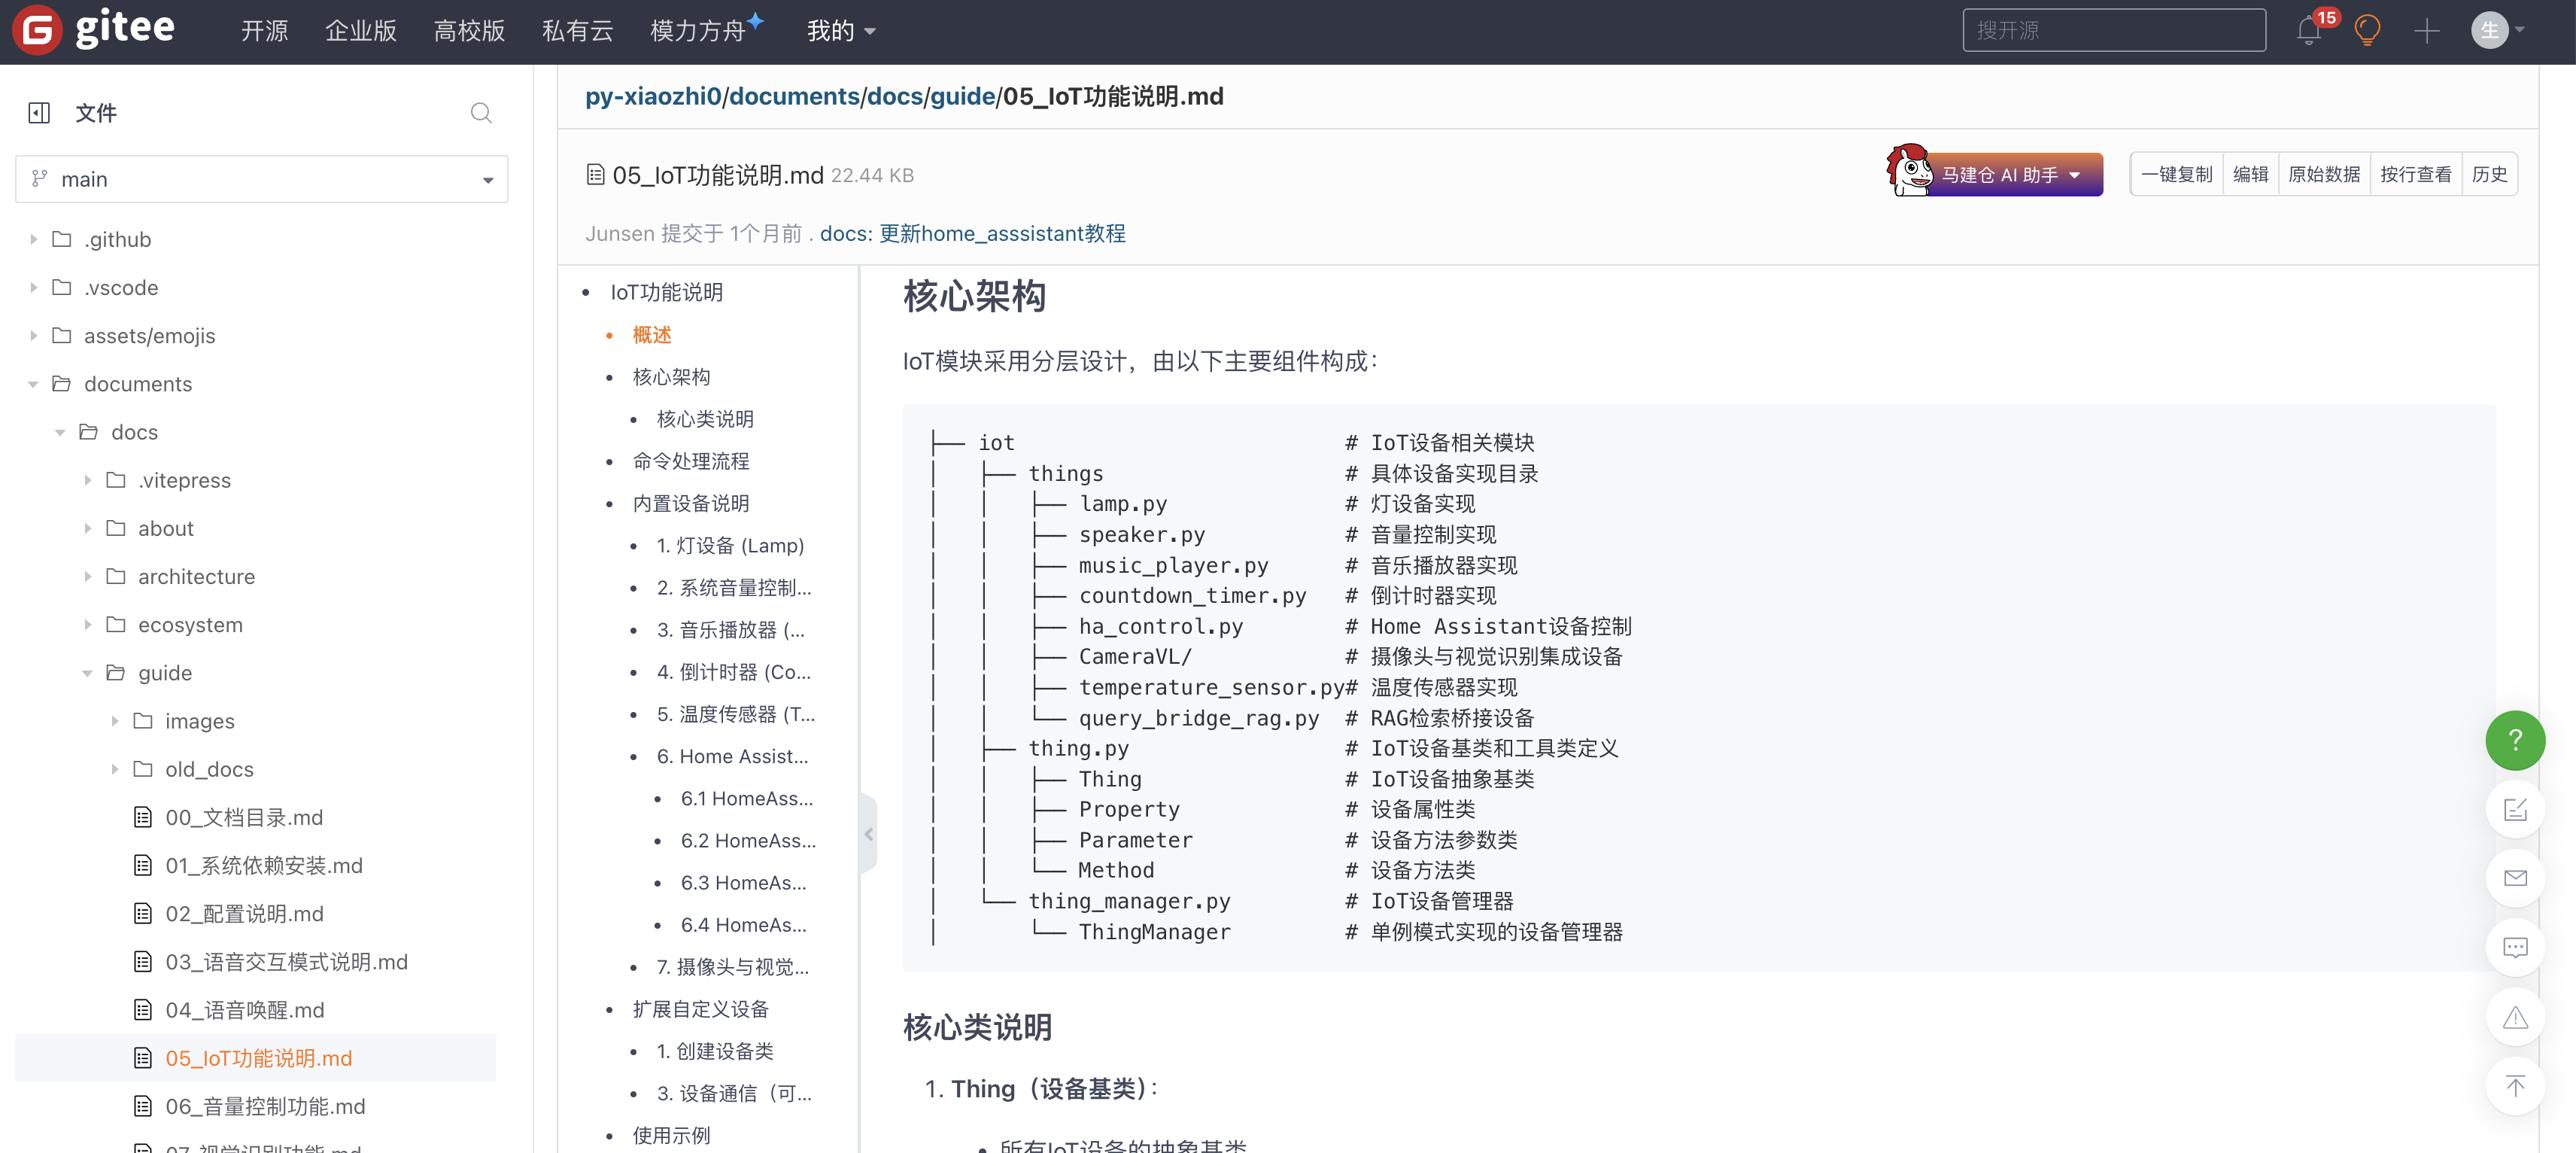Image resolution: width=2576 pixels, height=1153 pixels.
Task: Open 03_语音交互模式说明.md file
Action: (287, 961)
